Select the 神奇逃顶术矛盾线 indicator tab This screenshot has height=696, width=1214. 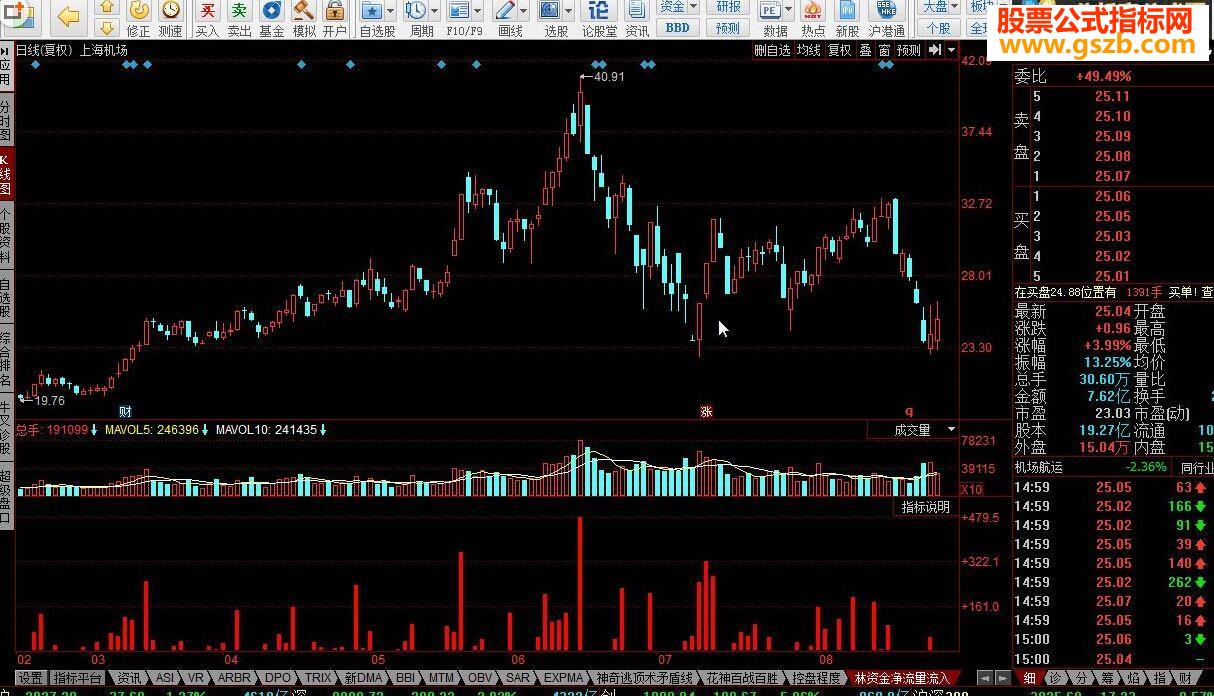tap(643, 678)
